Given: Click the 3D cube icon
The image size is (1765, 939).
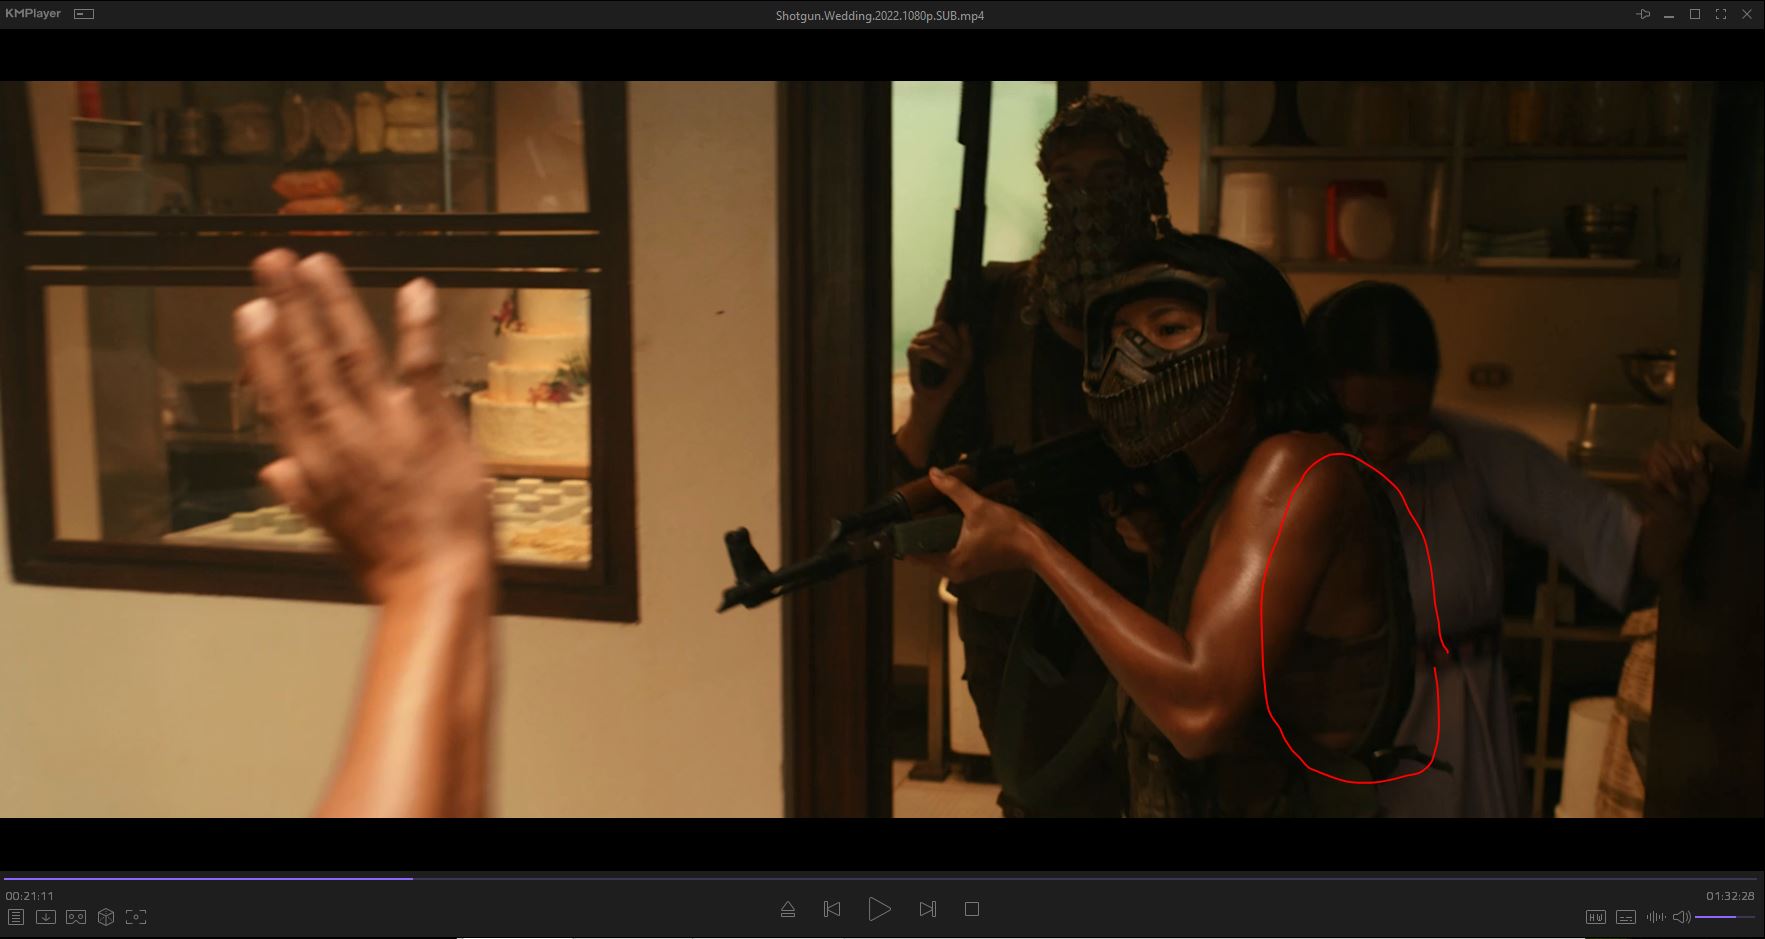Looking at the screenshot, I should 106,917.
